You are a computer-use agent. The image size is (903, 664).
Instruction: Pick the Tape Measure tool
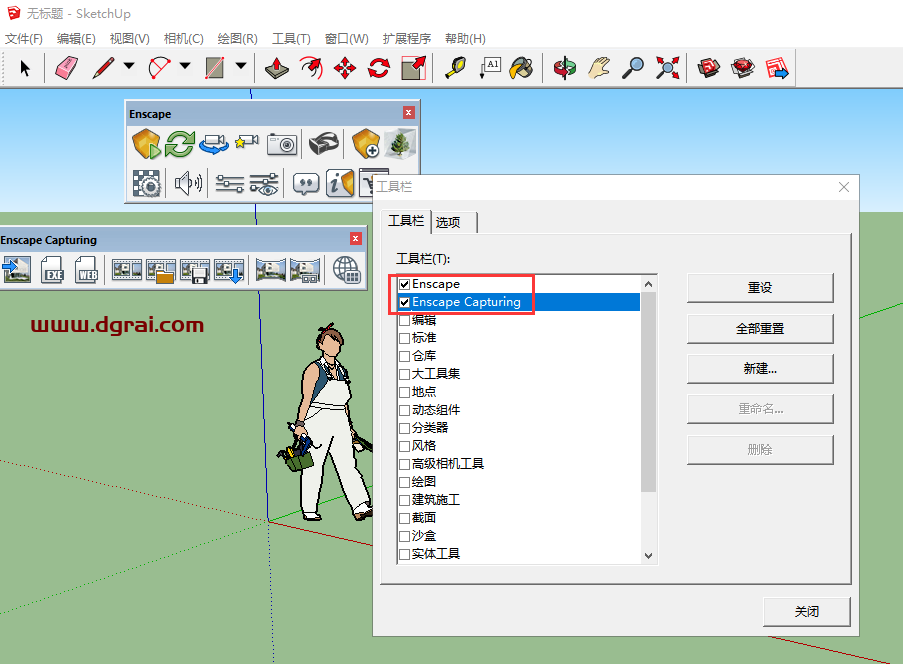(x=456, y=68)
